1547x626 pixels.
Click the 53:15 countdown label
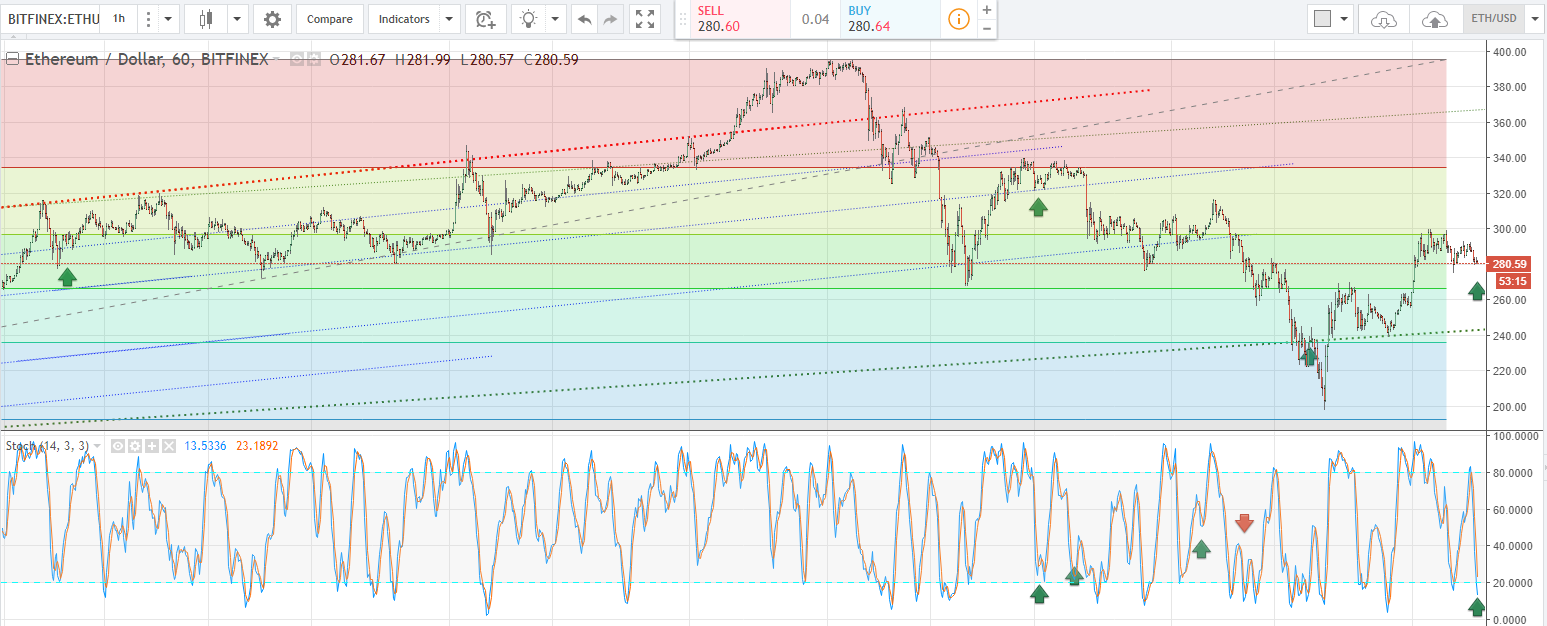click(1510, 281)
